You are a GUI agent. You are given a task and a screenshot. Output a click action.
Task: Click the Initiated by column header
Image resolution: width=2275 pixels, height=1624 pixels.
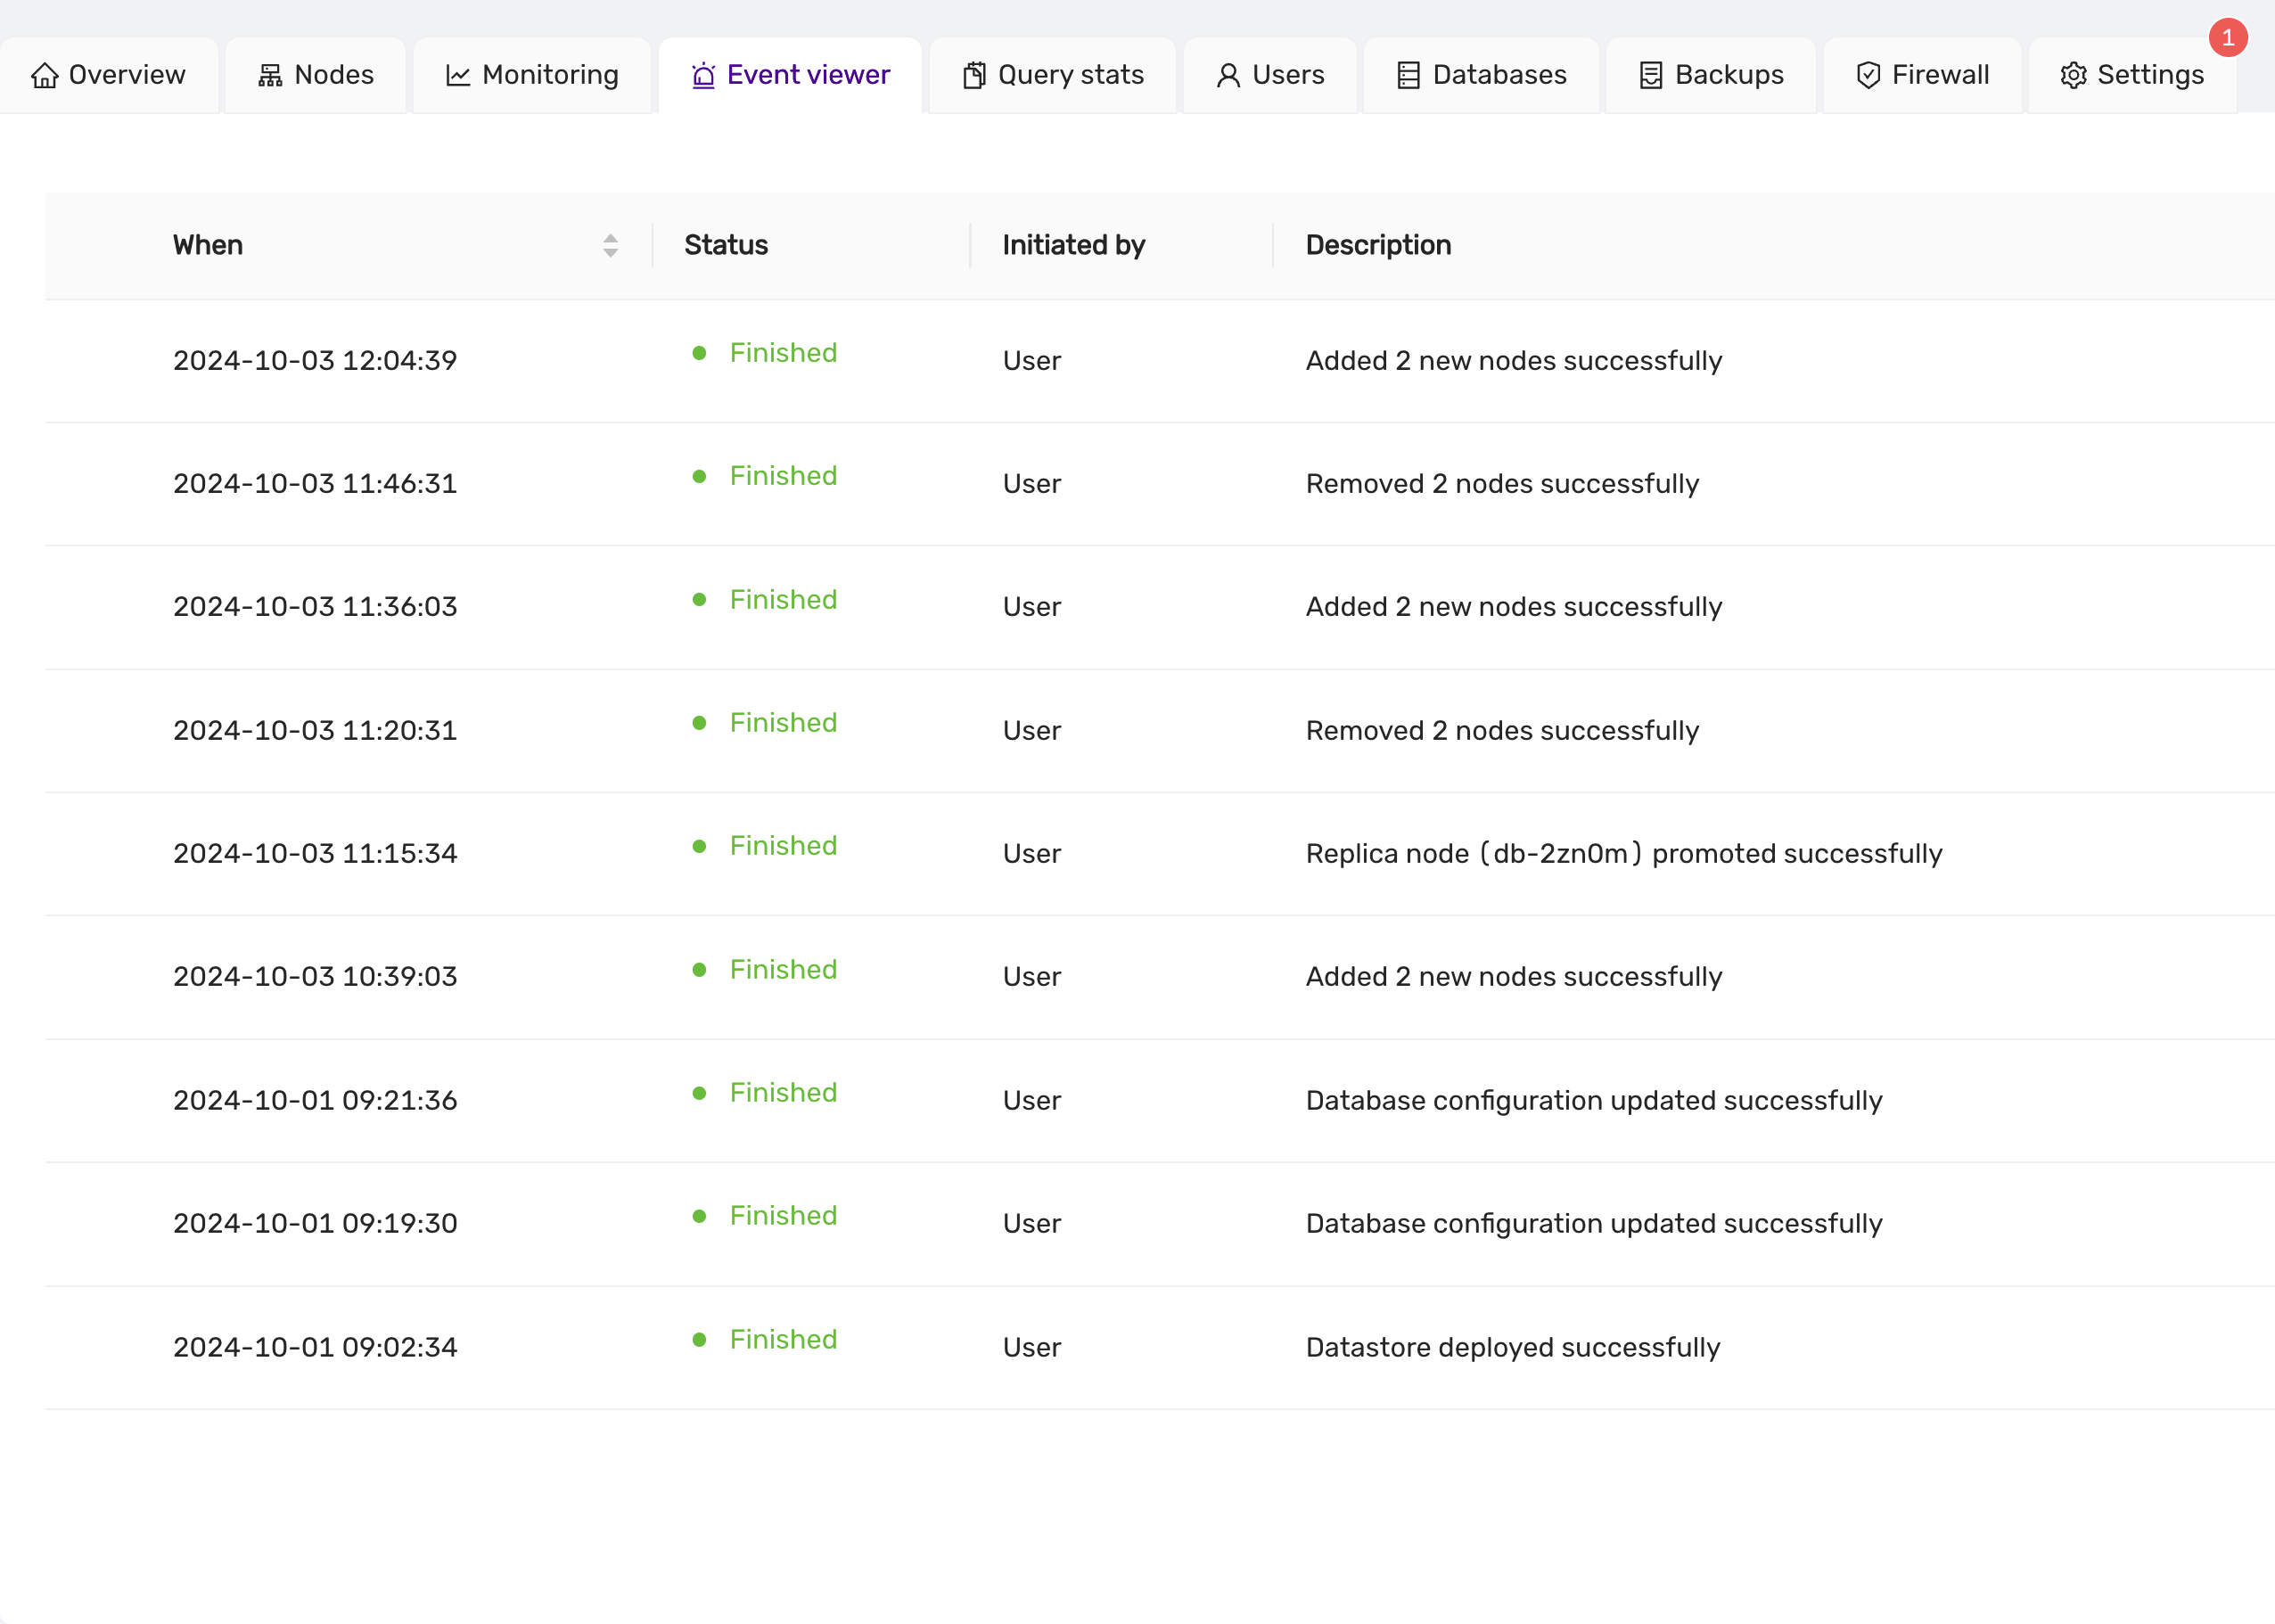coord(1073,246)
